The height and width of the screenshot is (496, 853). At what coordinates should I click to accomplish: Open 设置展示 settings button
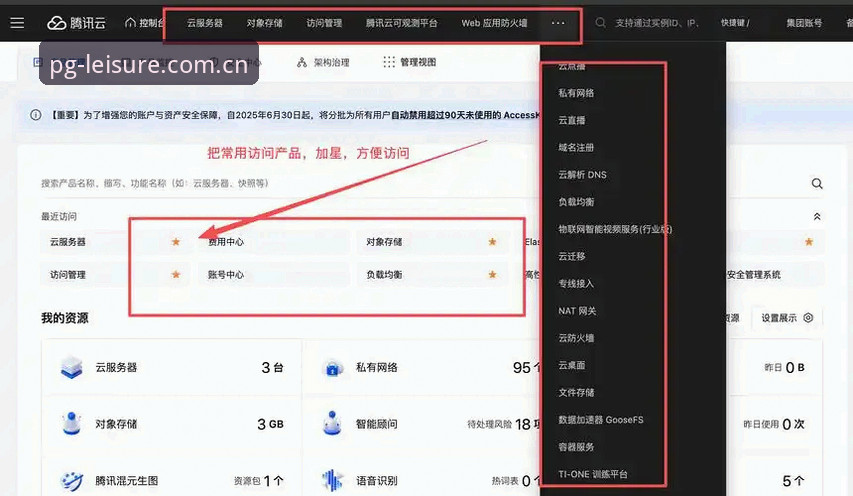point(787,318)
